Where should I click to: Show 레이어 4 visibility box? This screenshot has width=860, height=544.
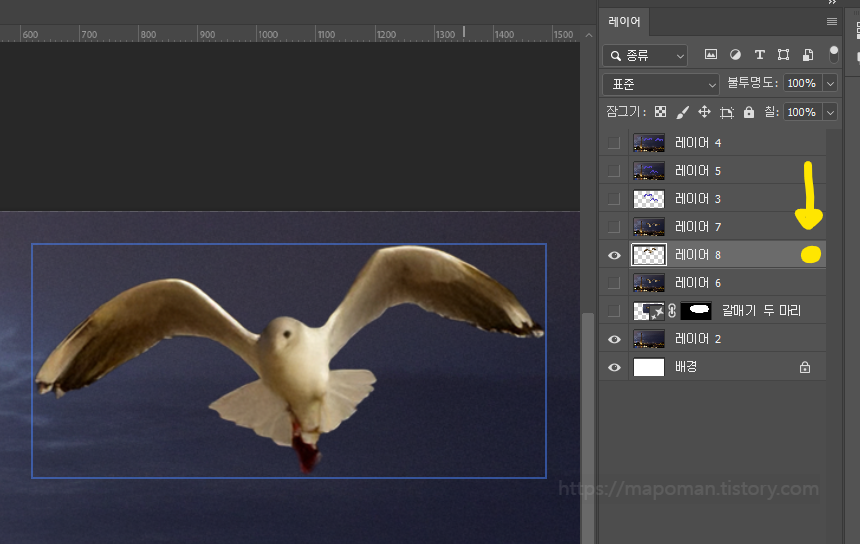point(614,143)
